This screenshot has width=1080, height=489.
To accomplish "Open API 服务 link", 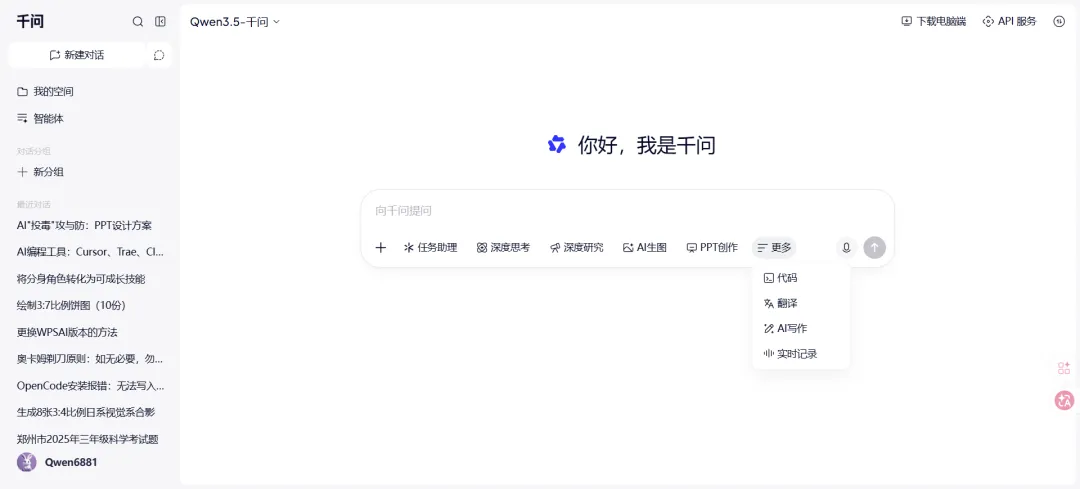I will tap(1009, 21).
